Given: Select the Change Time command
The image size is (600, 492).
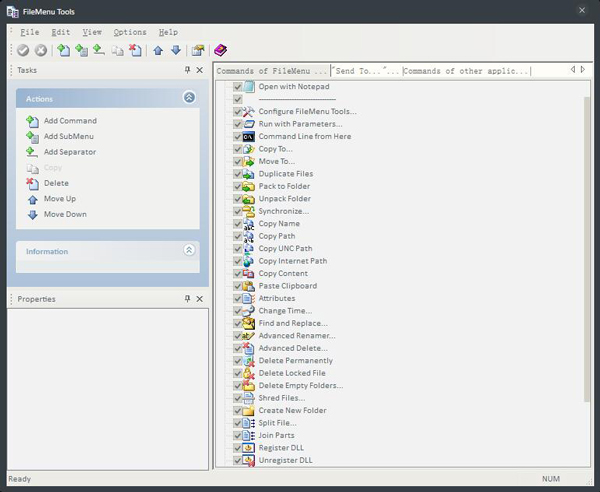Looking at the screenshot, I should click(285, 311).
